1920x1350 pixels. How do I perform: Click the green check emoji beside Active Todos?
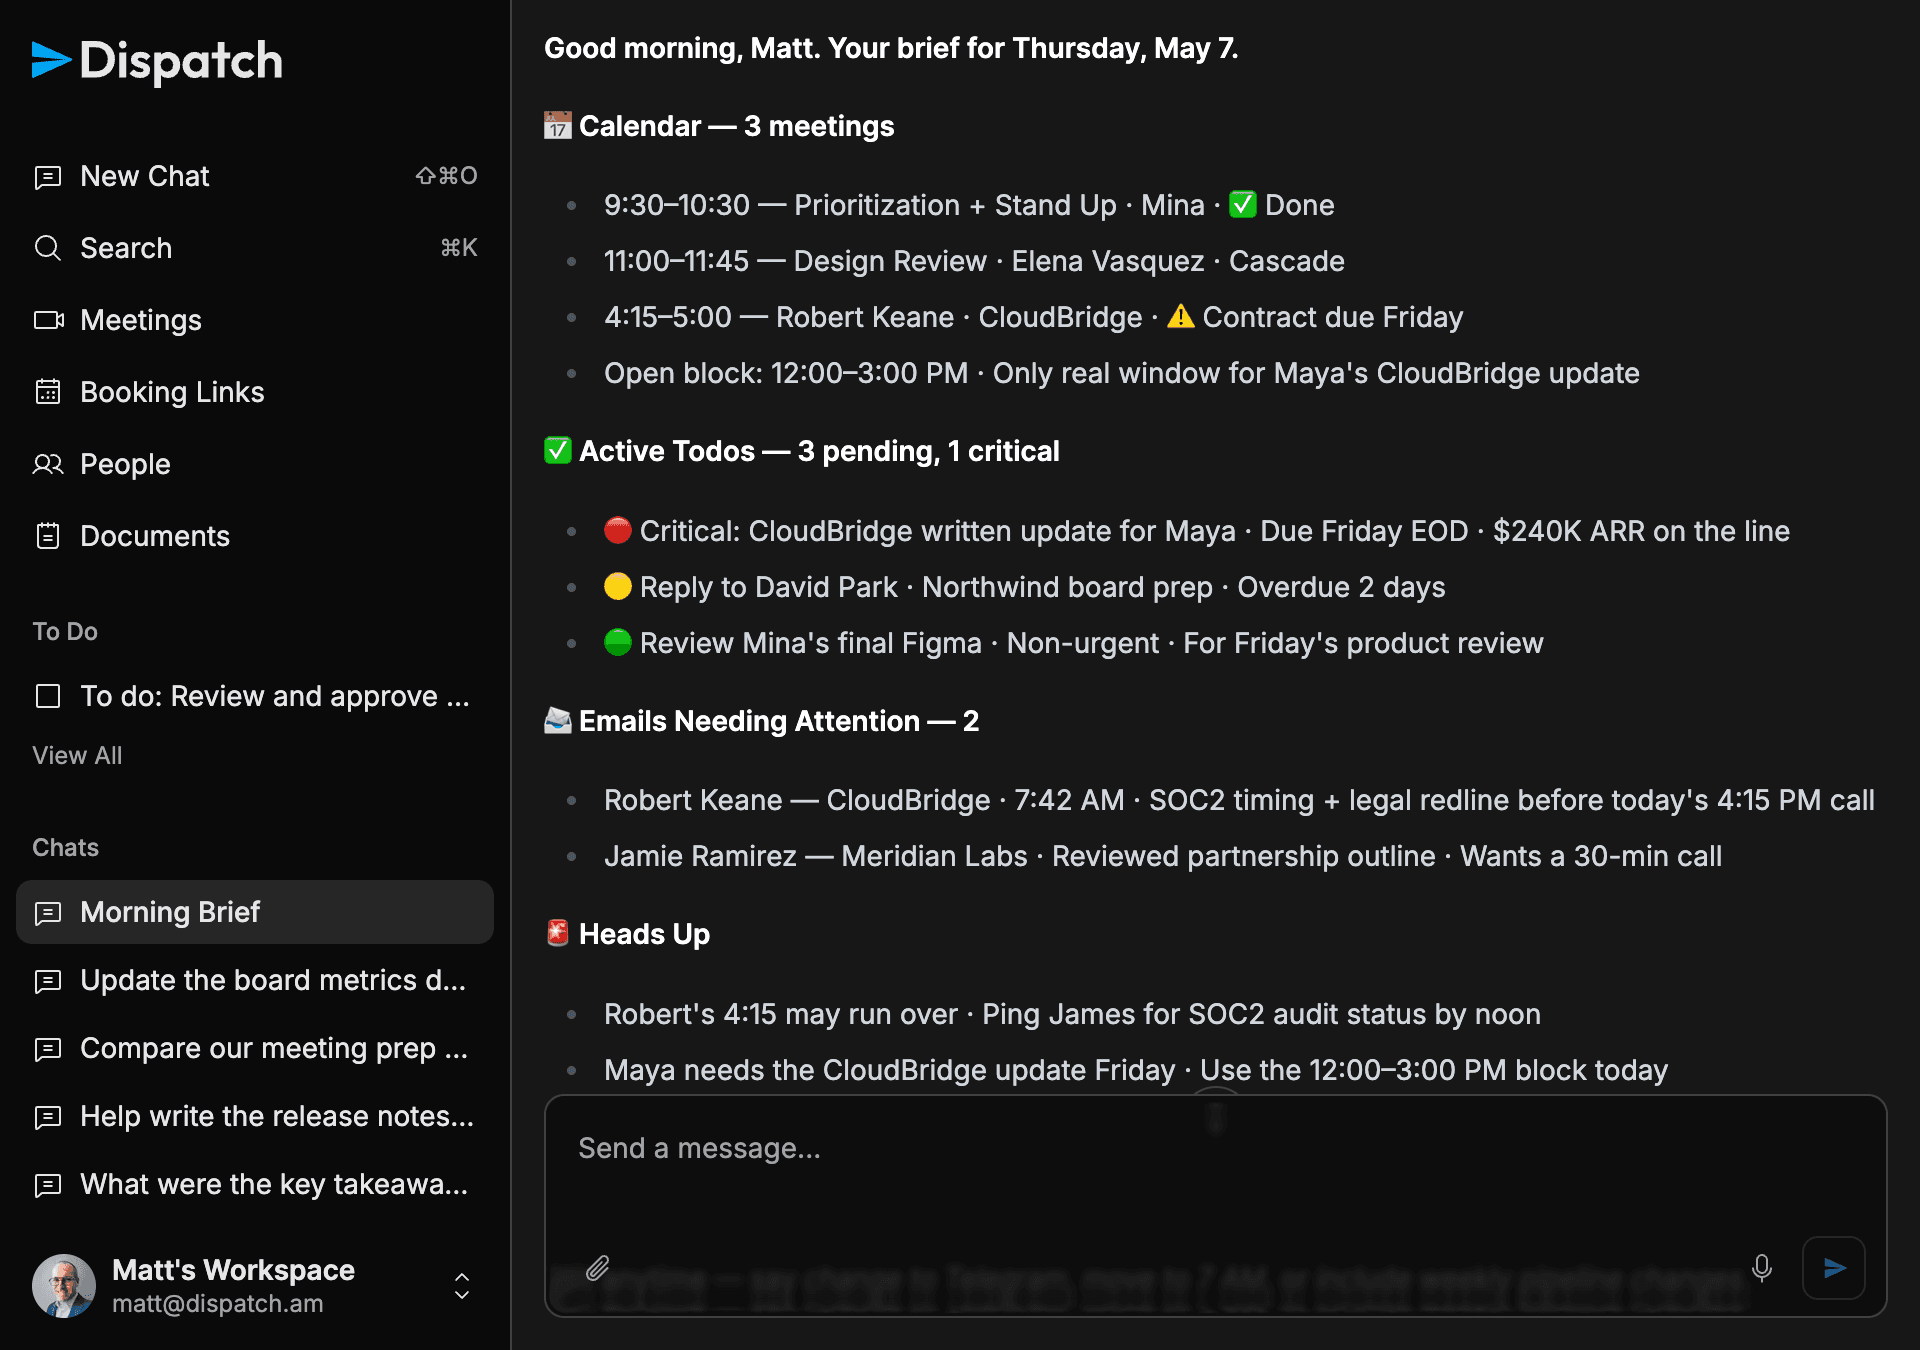[558, 451]
